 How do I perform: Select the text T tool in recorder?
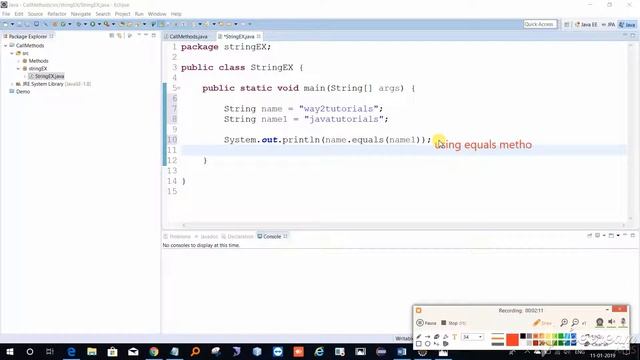click(x=454, y=337)
